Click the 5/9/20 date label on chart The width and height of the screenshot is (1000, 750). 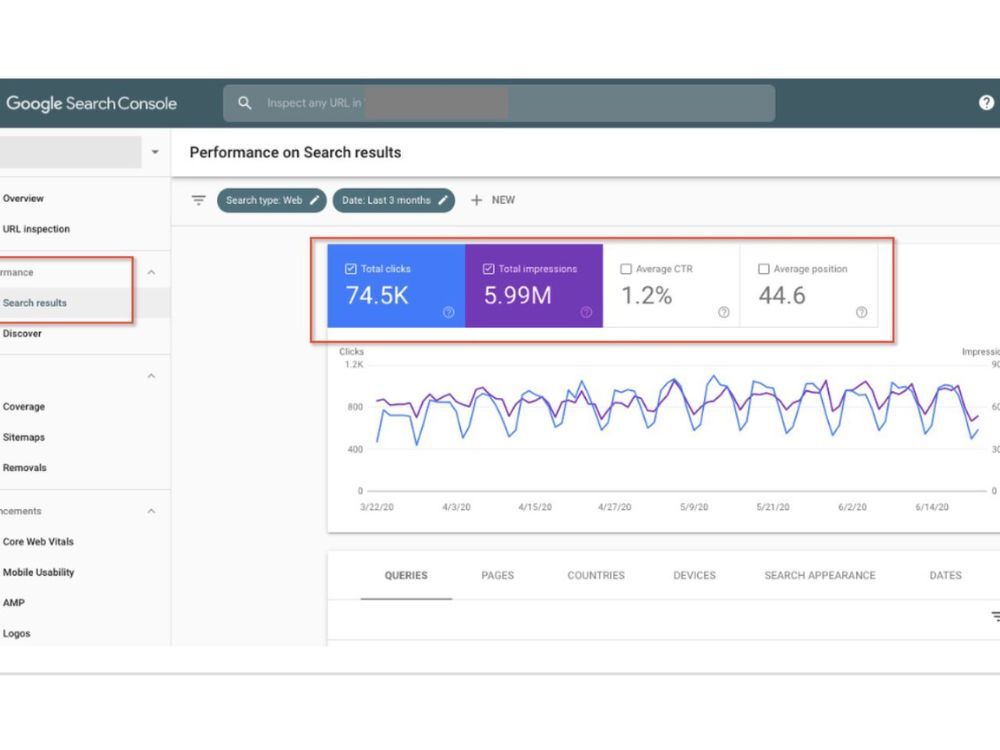[694, 507]
